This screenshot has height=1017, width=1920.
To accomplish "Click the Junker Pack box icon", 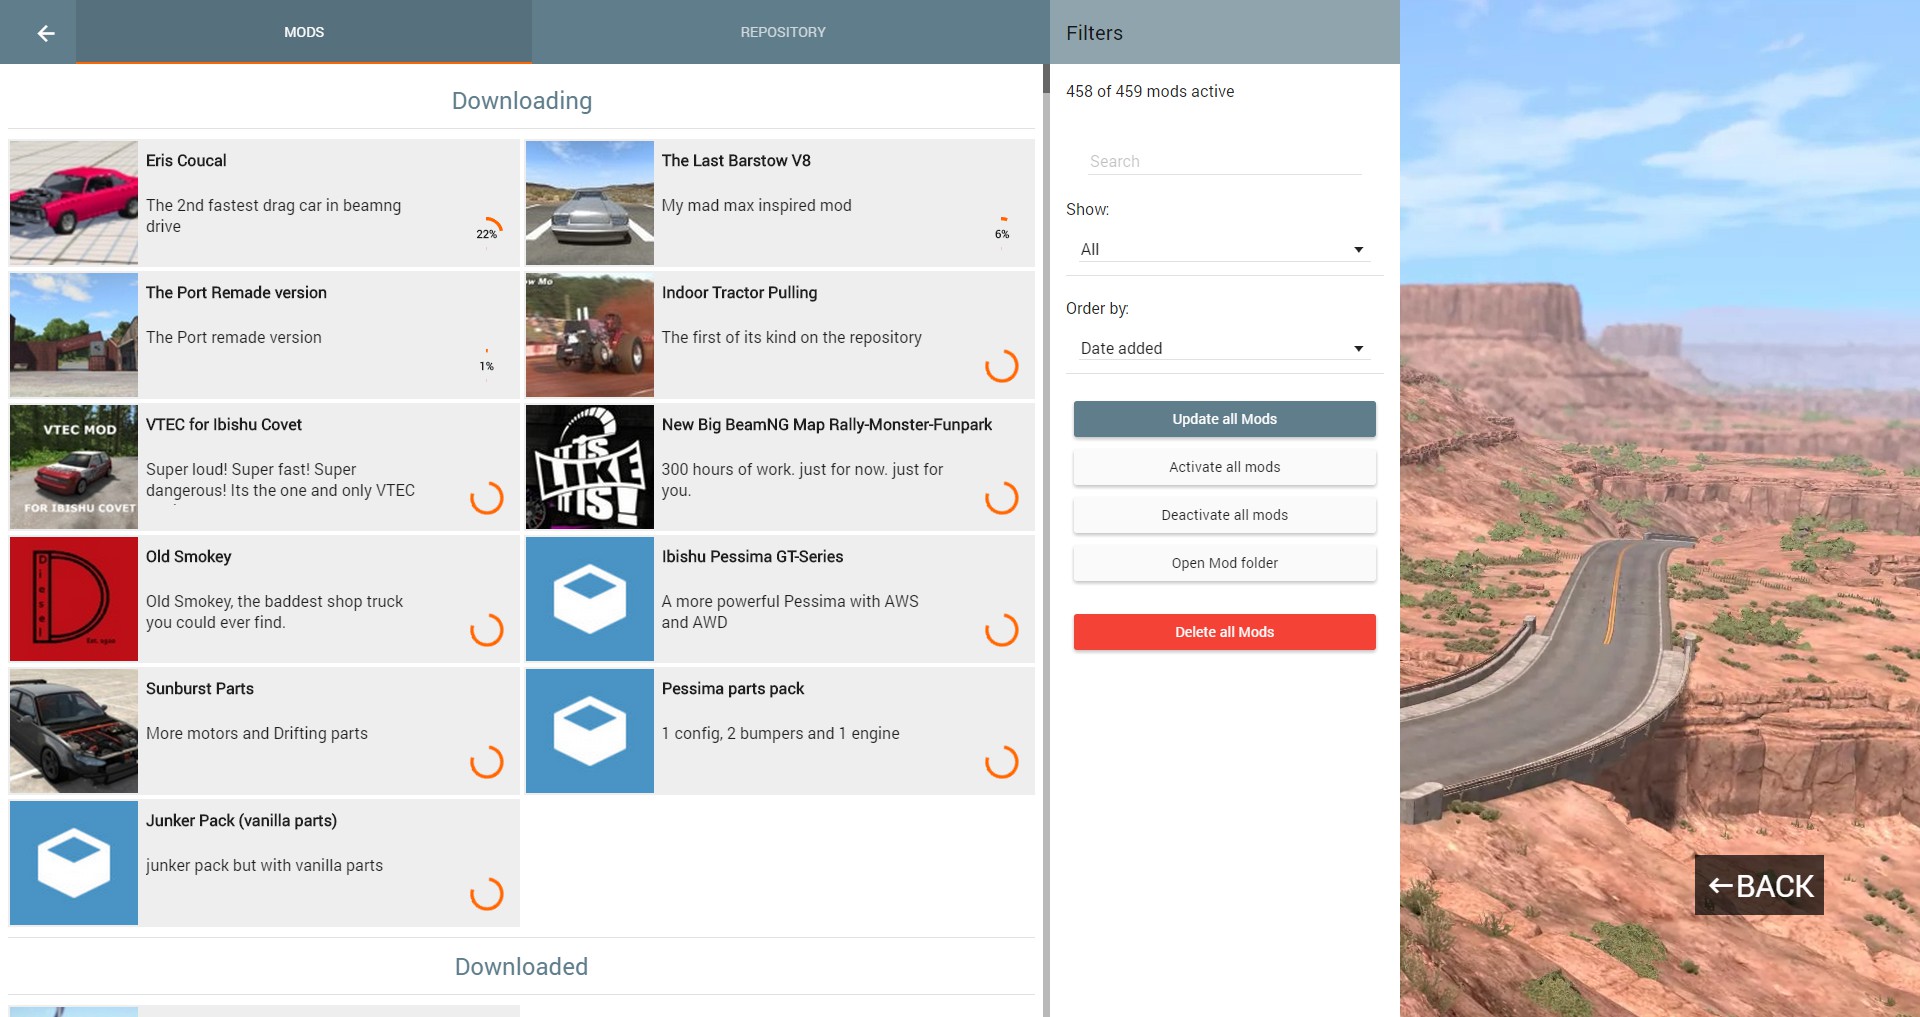I will pyautogui.click(x=74, y=863).
